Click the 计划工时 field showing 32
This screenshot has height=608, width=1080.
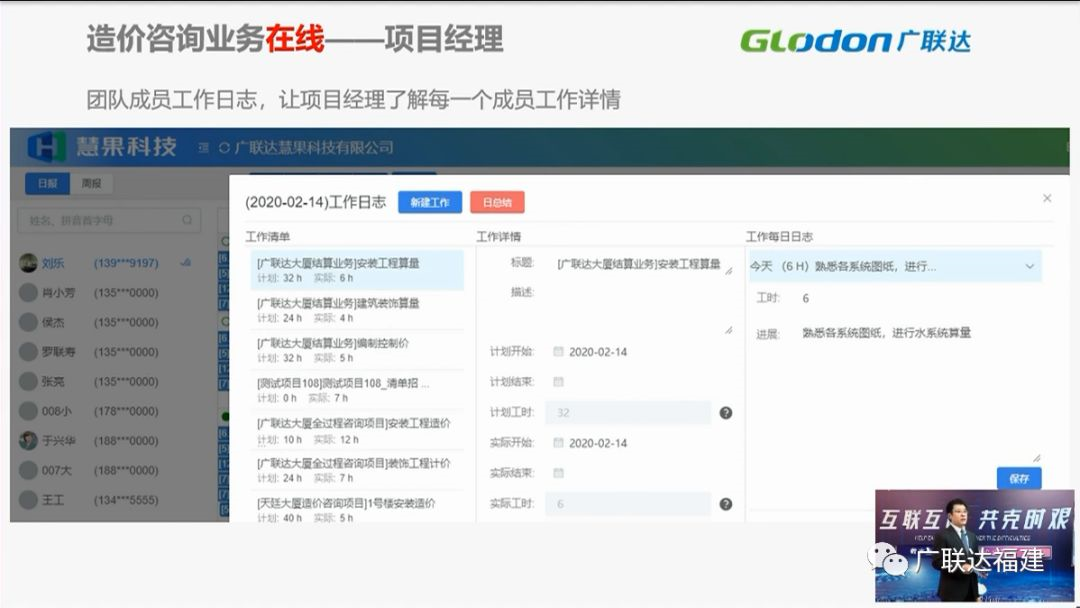click(x=627, y=413)
